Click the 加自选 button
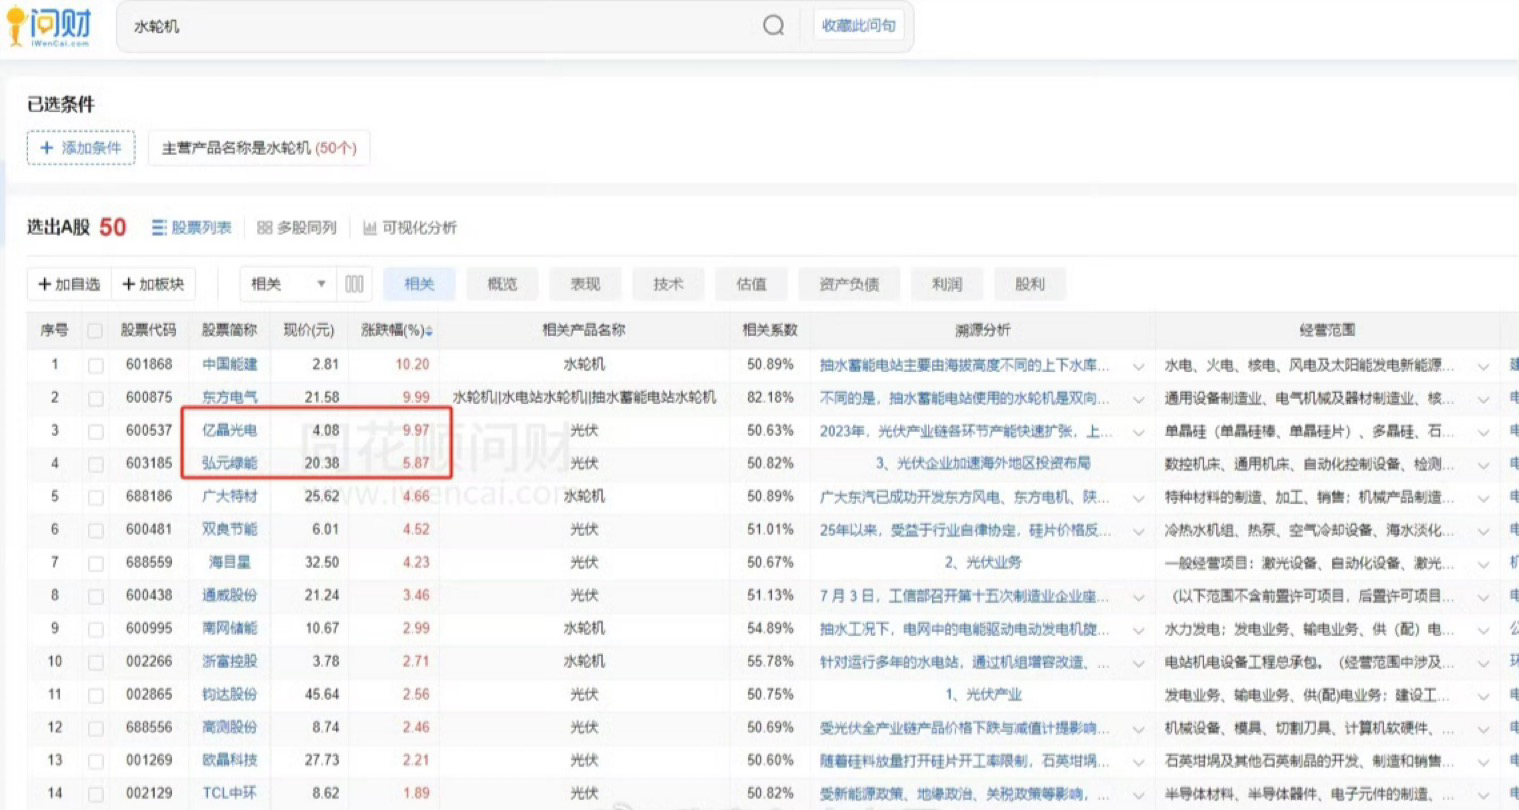This screenshot has width=1519, height=810. [x=69, y=284]
